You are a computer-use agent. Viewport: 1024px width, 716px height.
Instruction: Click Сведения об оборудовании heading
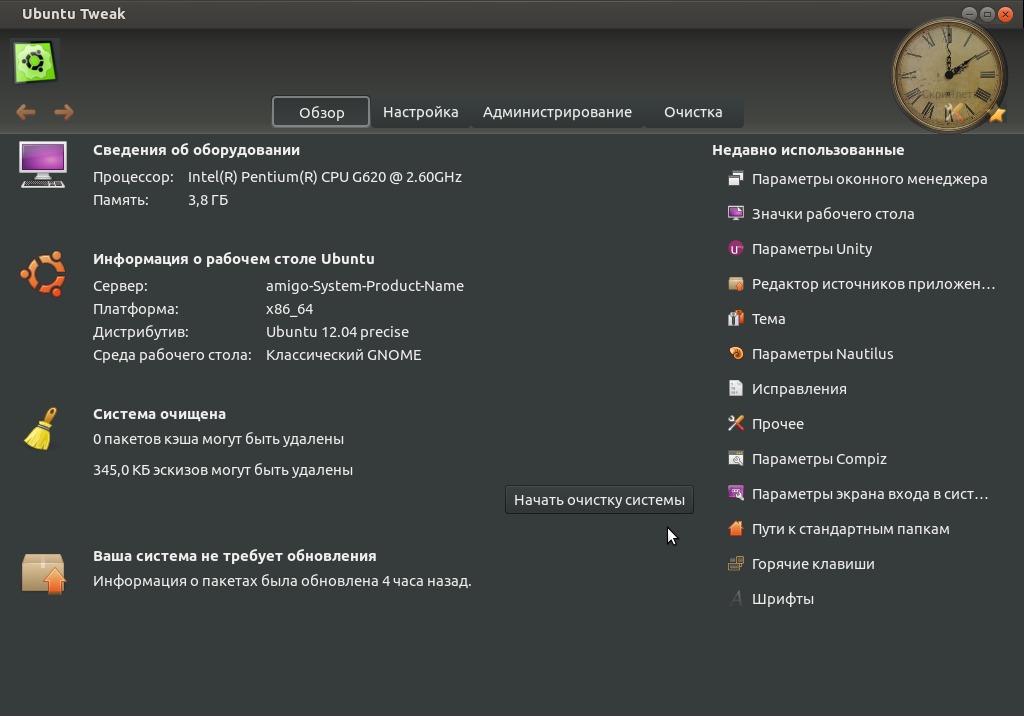pyautogui.click(x=196, y=150)
